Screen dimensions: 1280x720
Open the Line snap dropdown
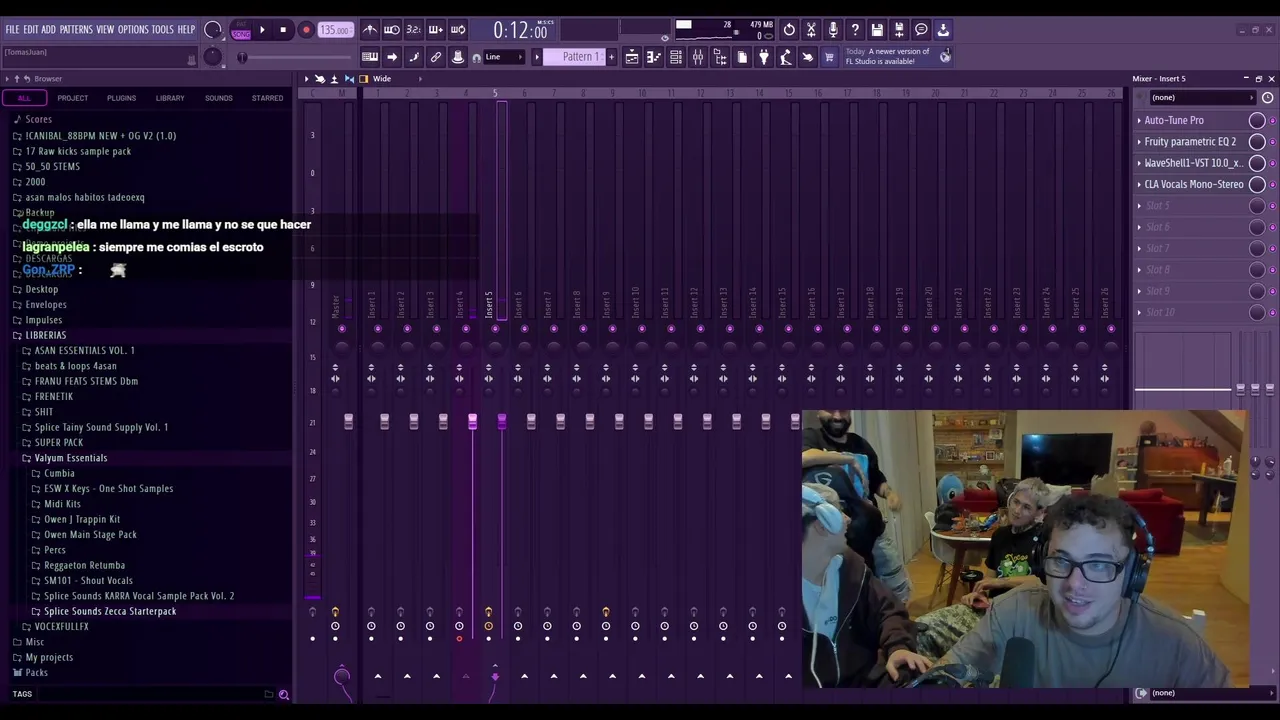coord(505,57)
